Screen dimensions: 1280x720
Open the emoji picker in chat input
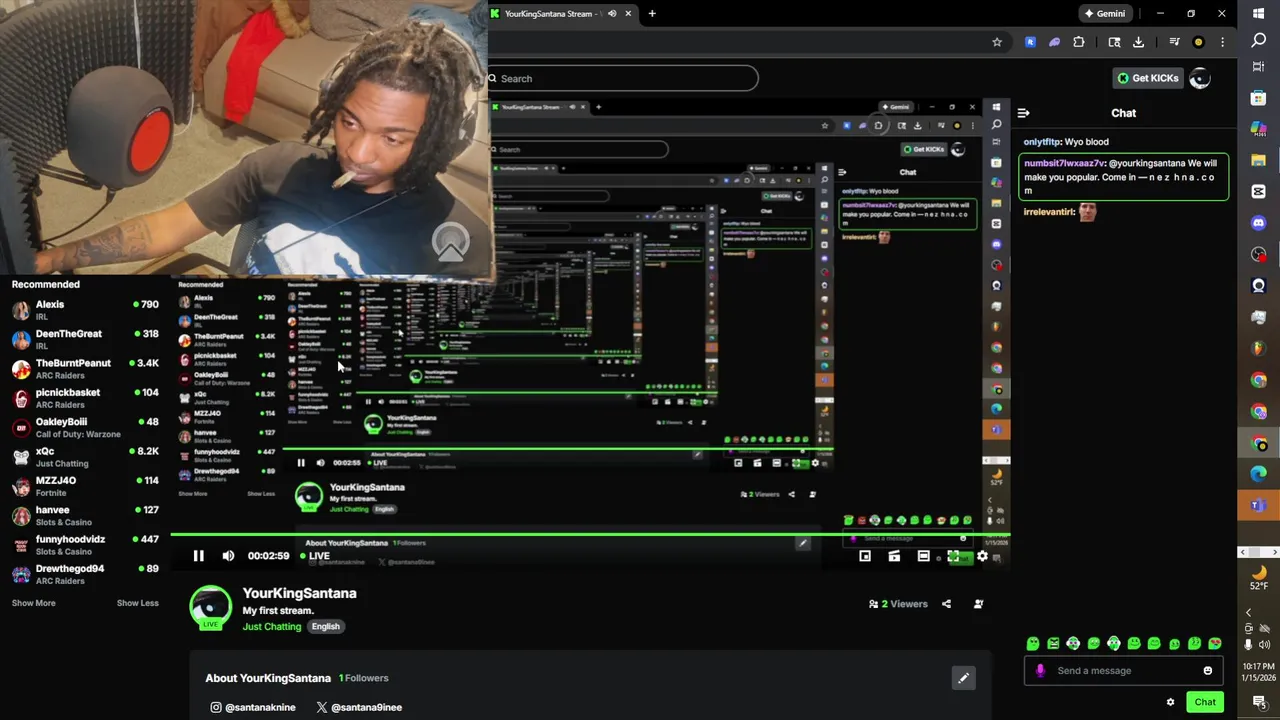1207,671
